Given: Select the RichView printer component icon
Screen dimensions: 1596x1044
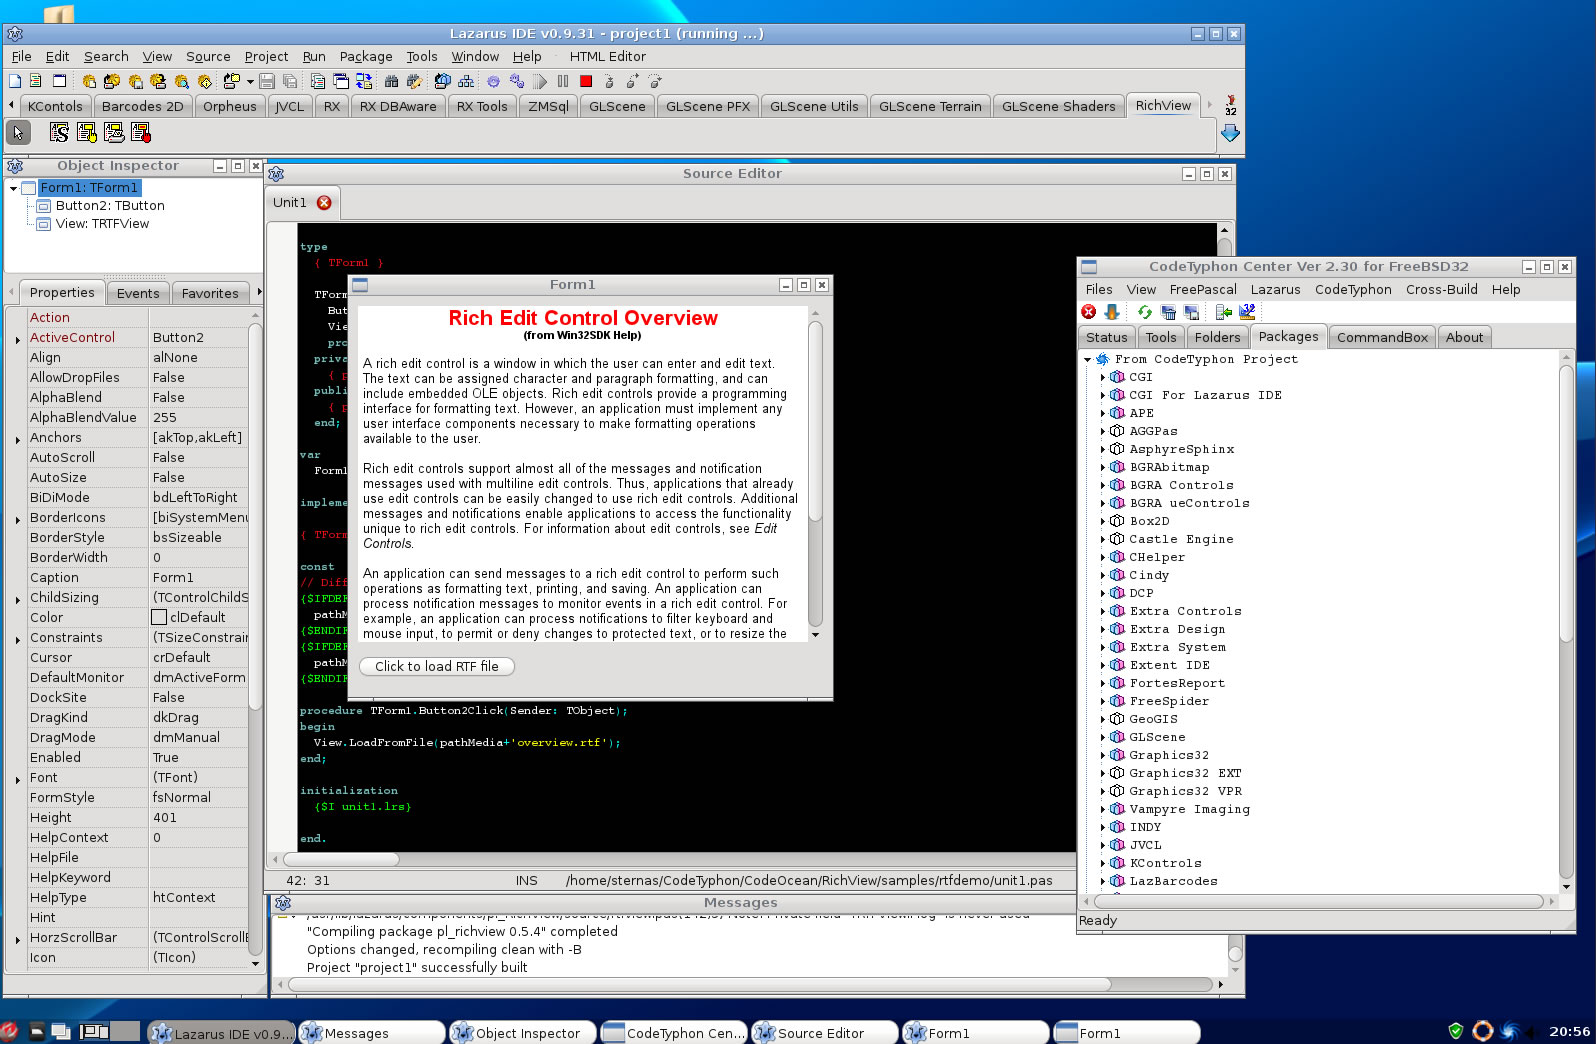Looking at the screenshot, I should point(114,132).
